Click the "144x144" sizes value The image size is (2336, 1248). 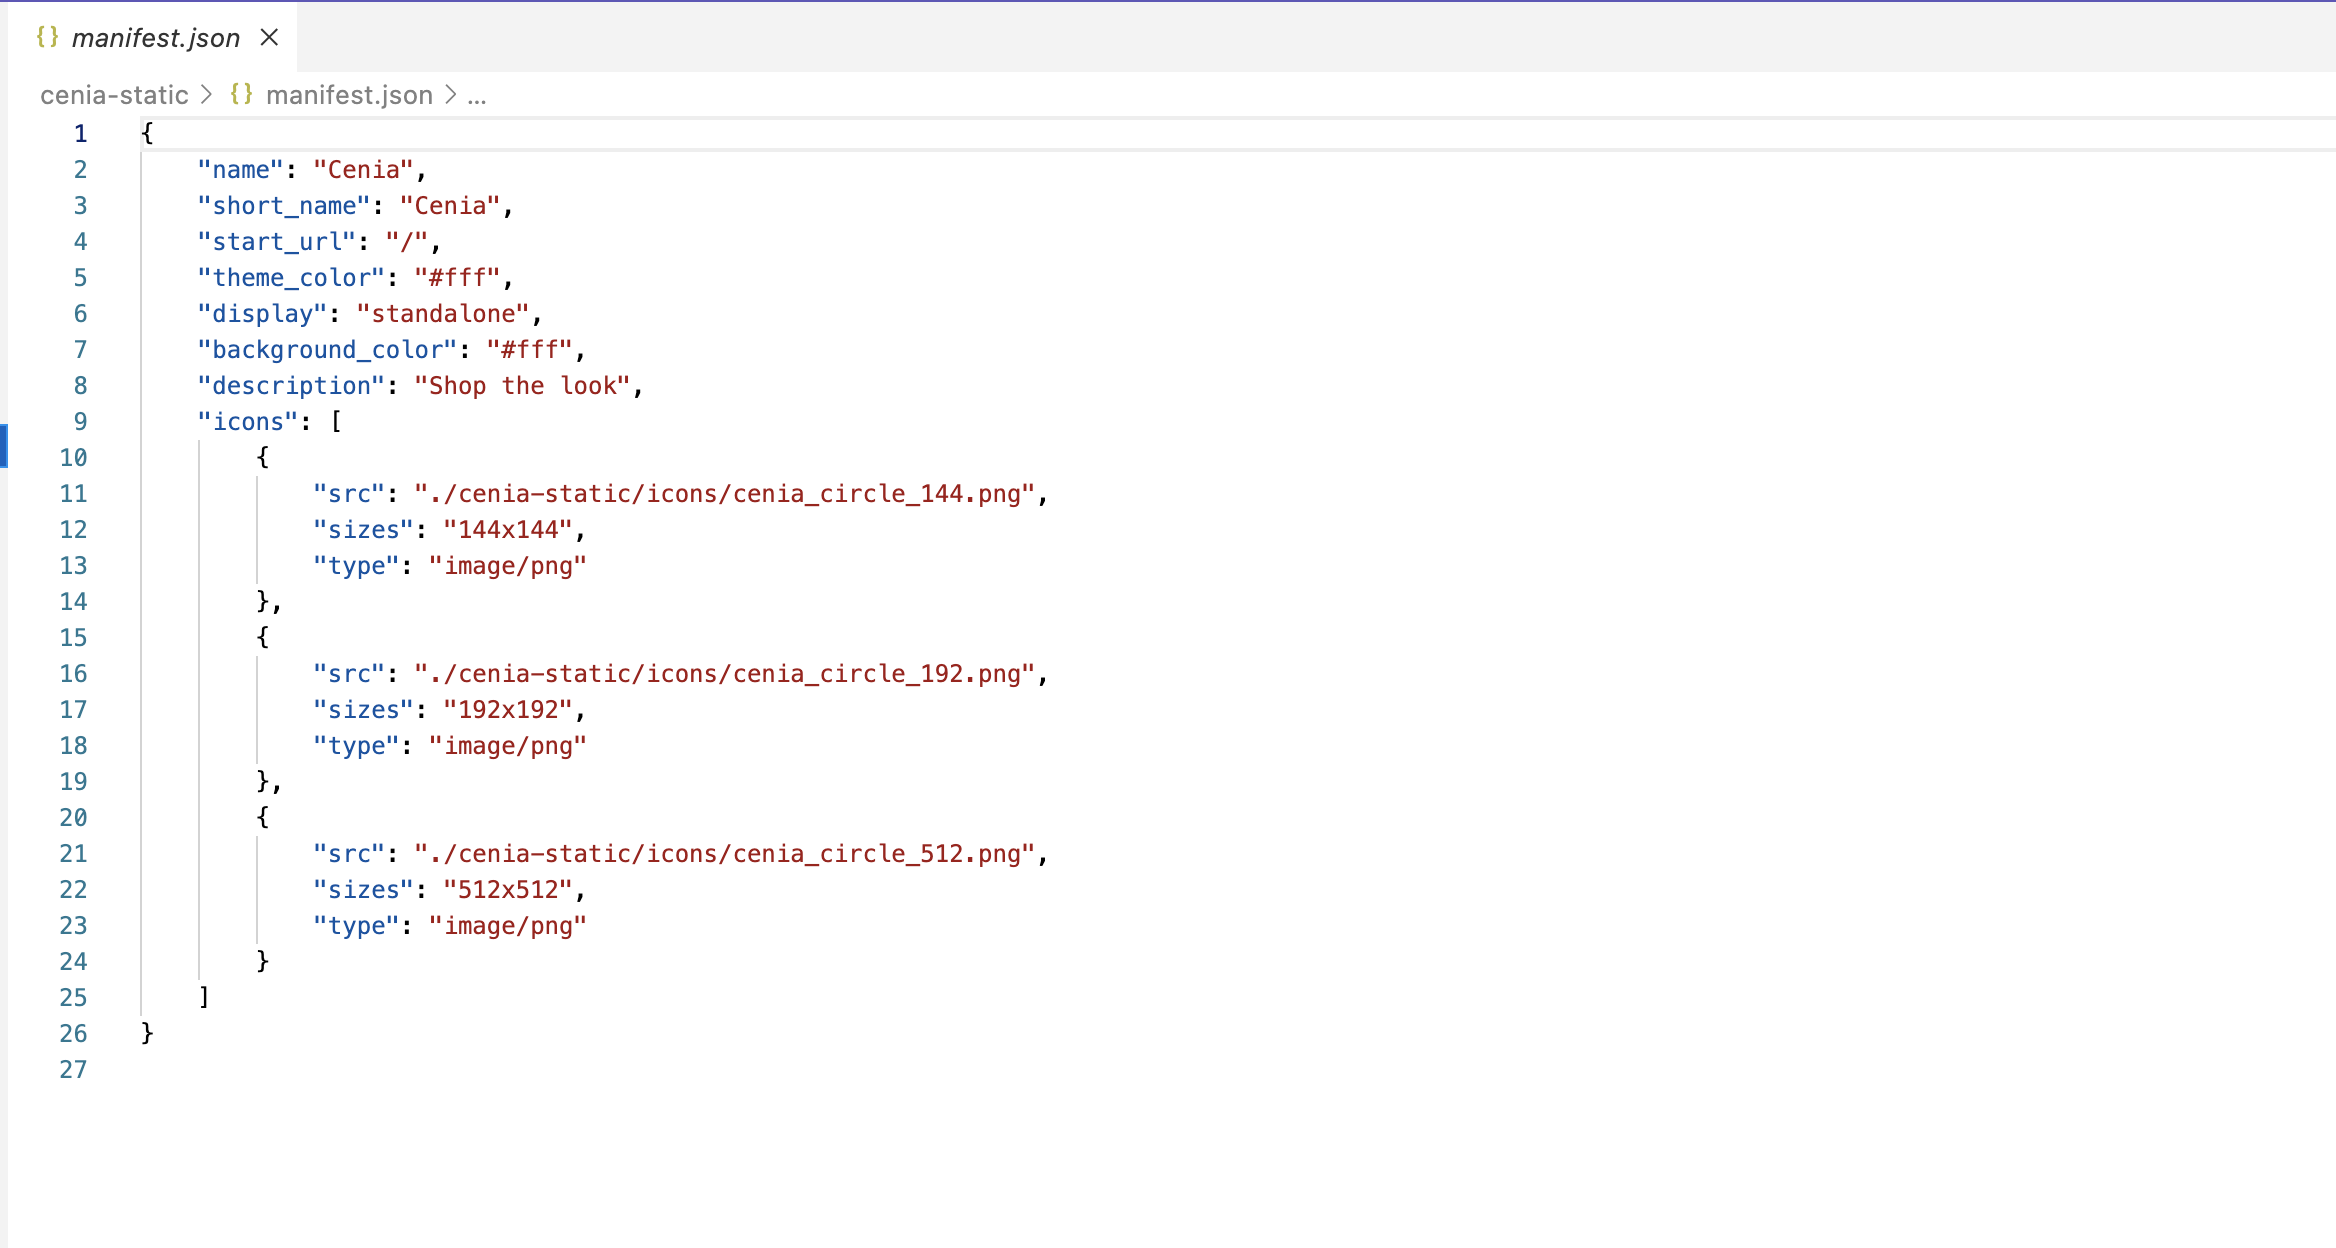tap(508, 530)
